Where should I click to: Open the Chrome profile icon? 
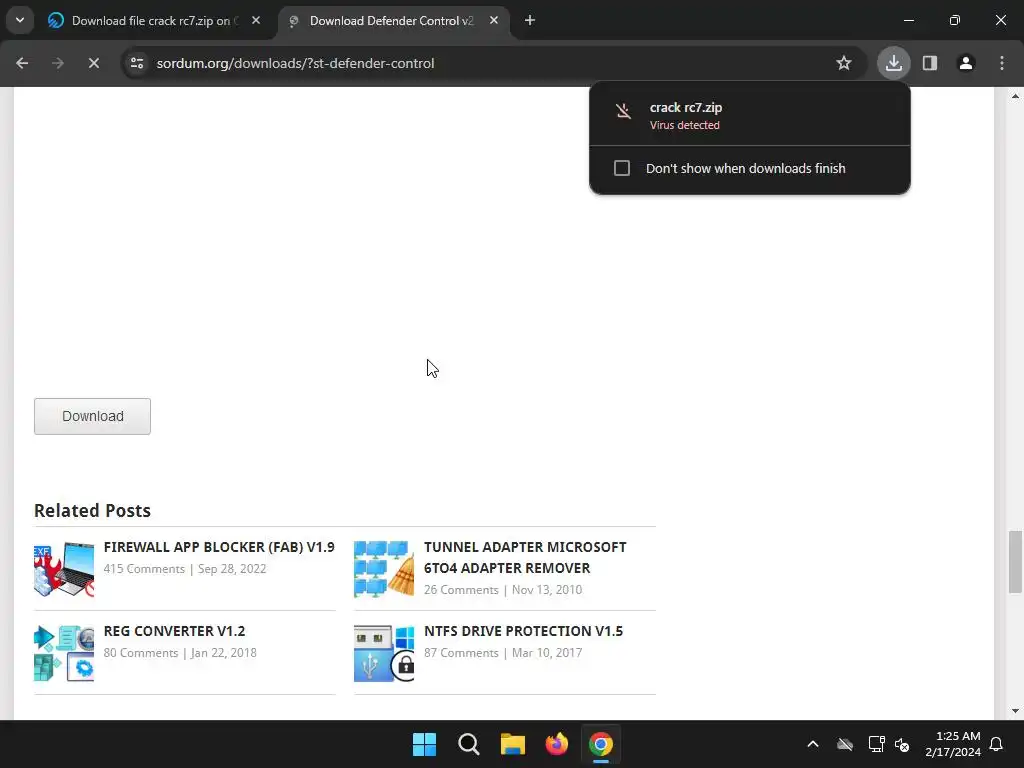966,63
